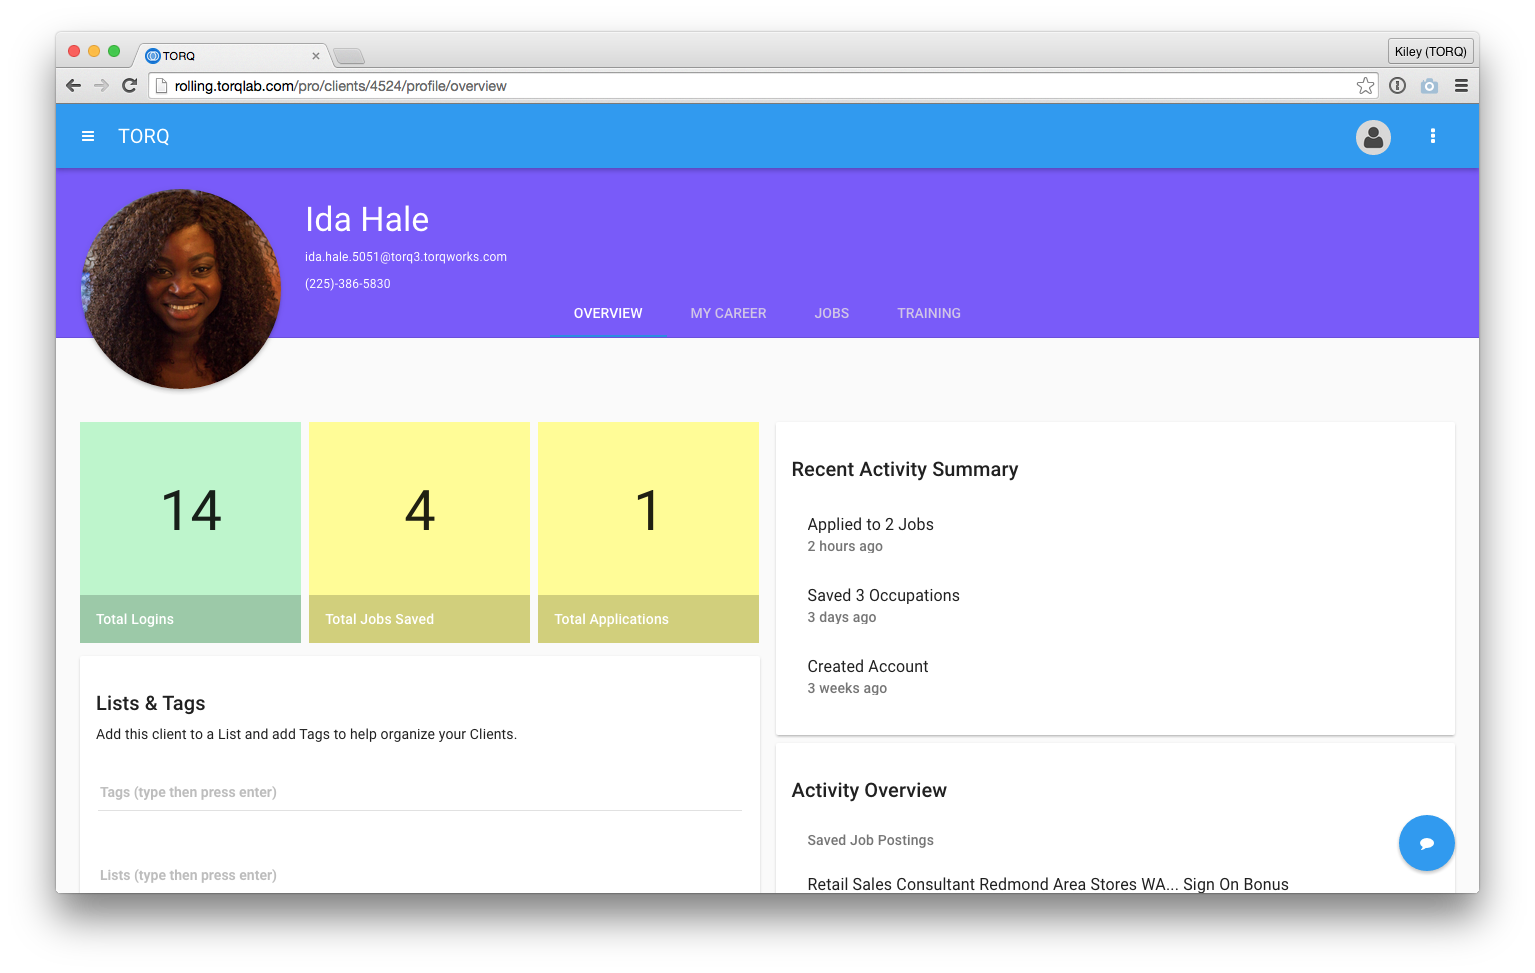
Task: Click the user account avatar icon
Action: tap(1373, 137)
